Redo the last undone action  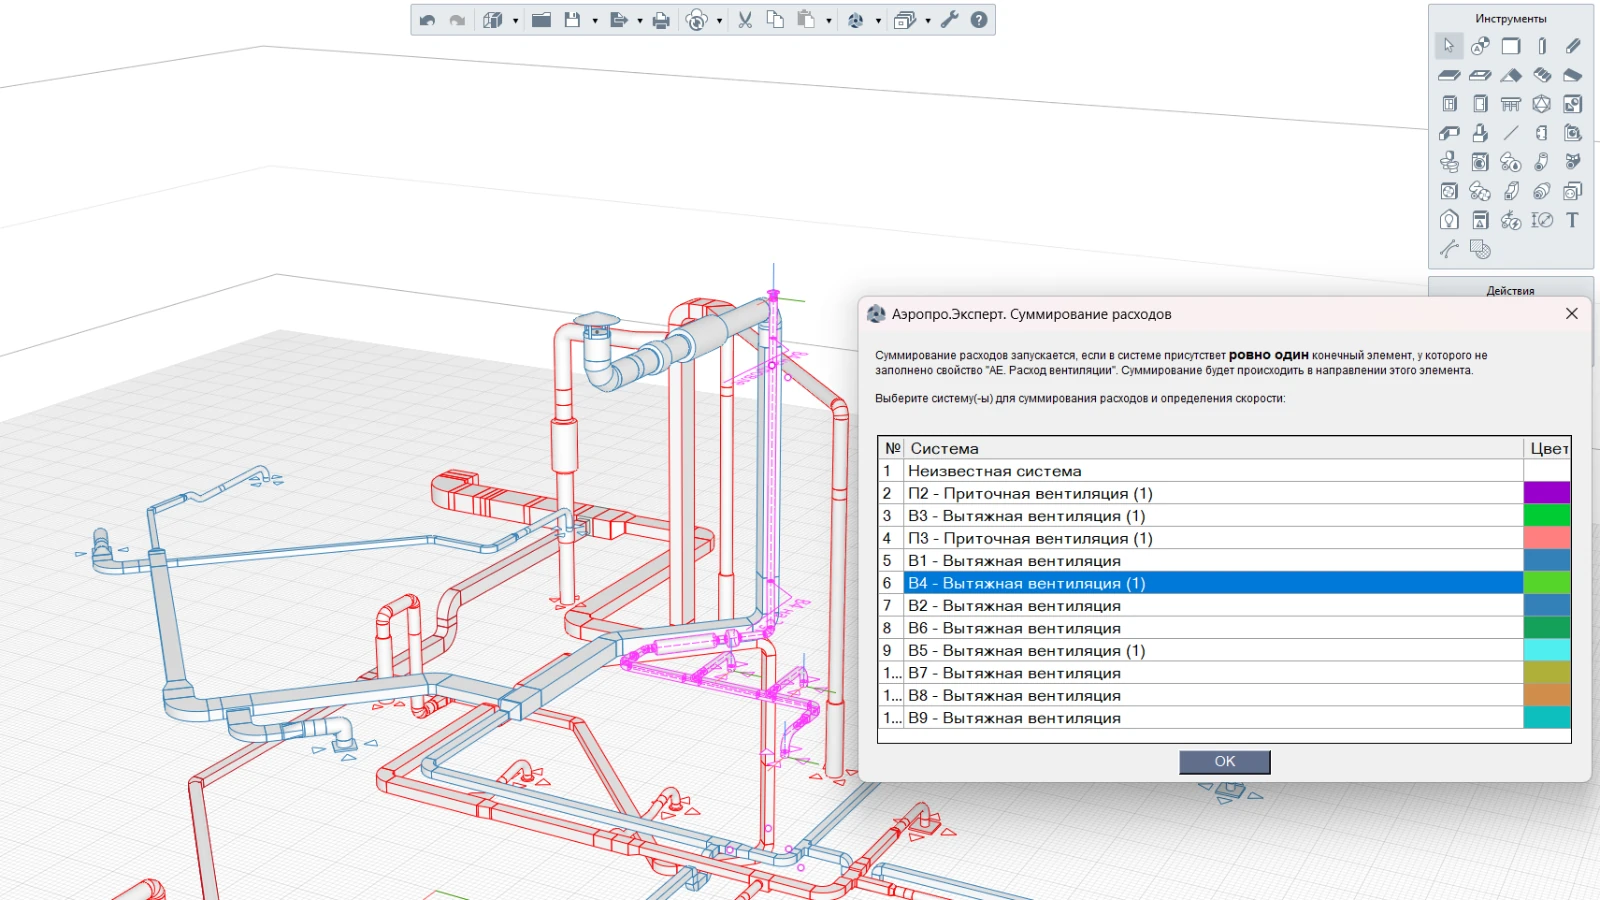[x=458, y=20]
